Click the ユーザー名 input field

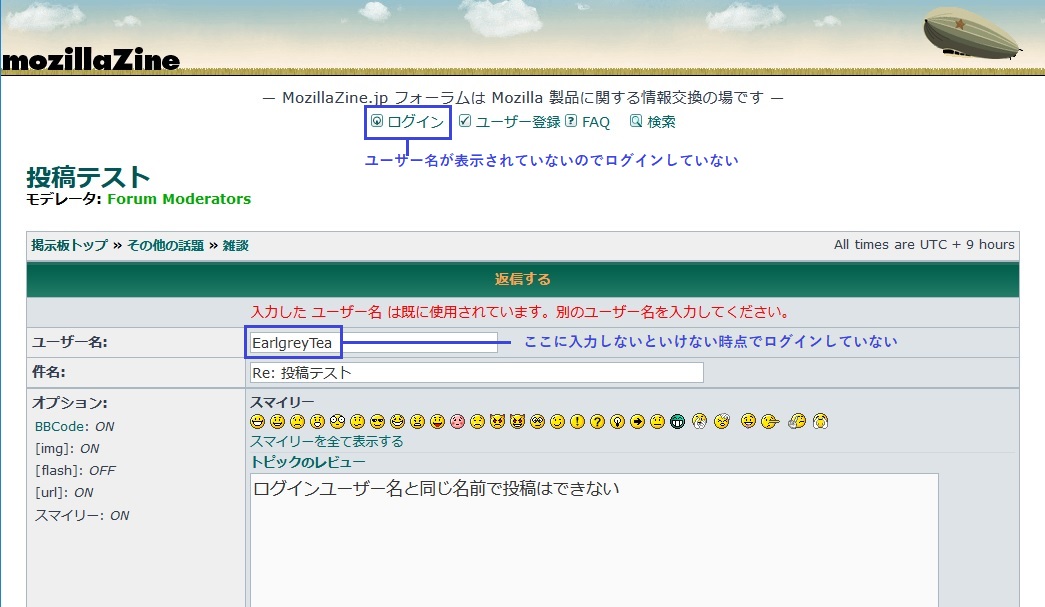pos(373,343)
